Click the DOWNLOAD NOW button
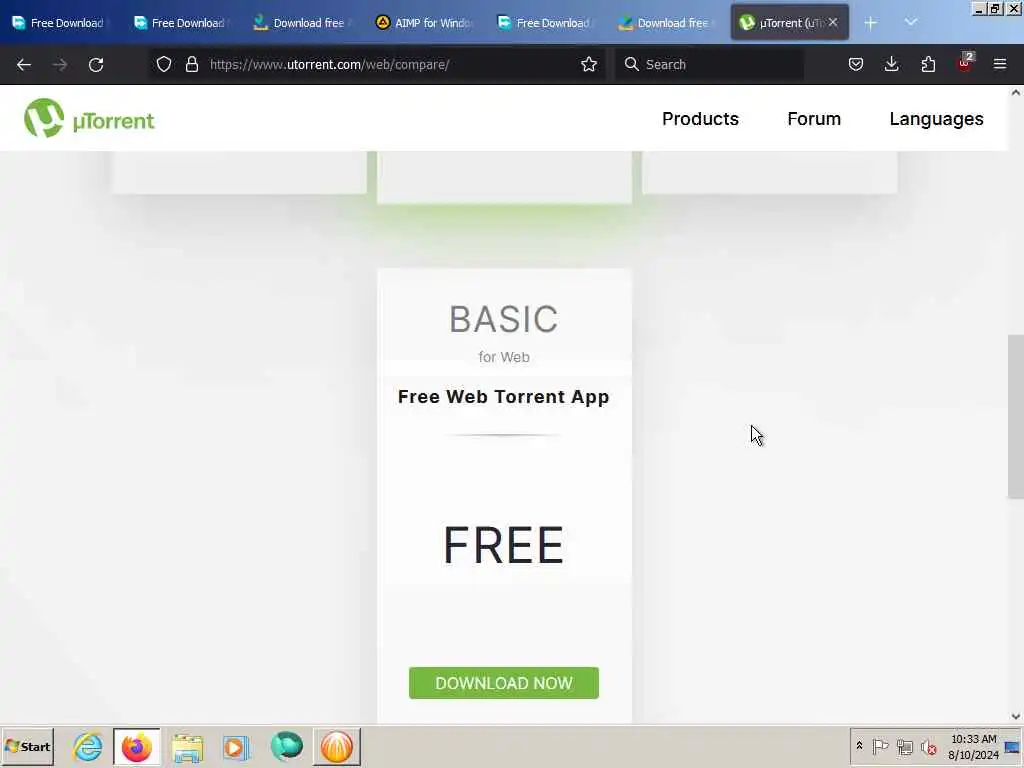The image size is (1024, 768). pyautogui.click(x=504, y=683)
